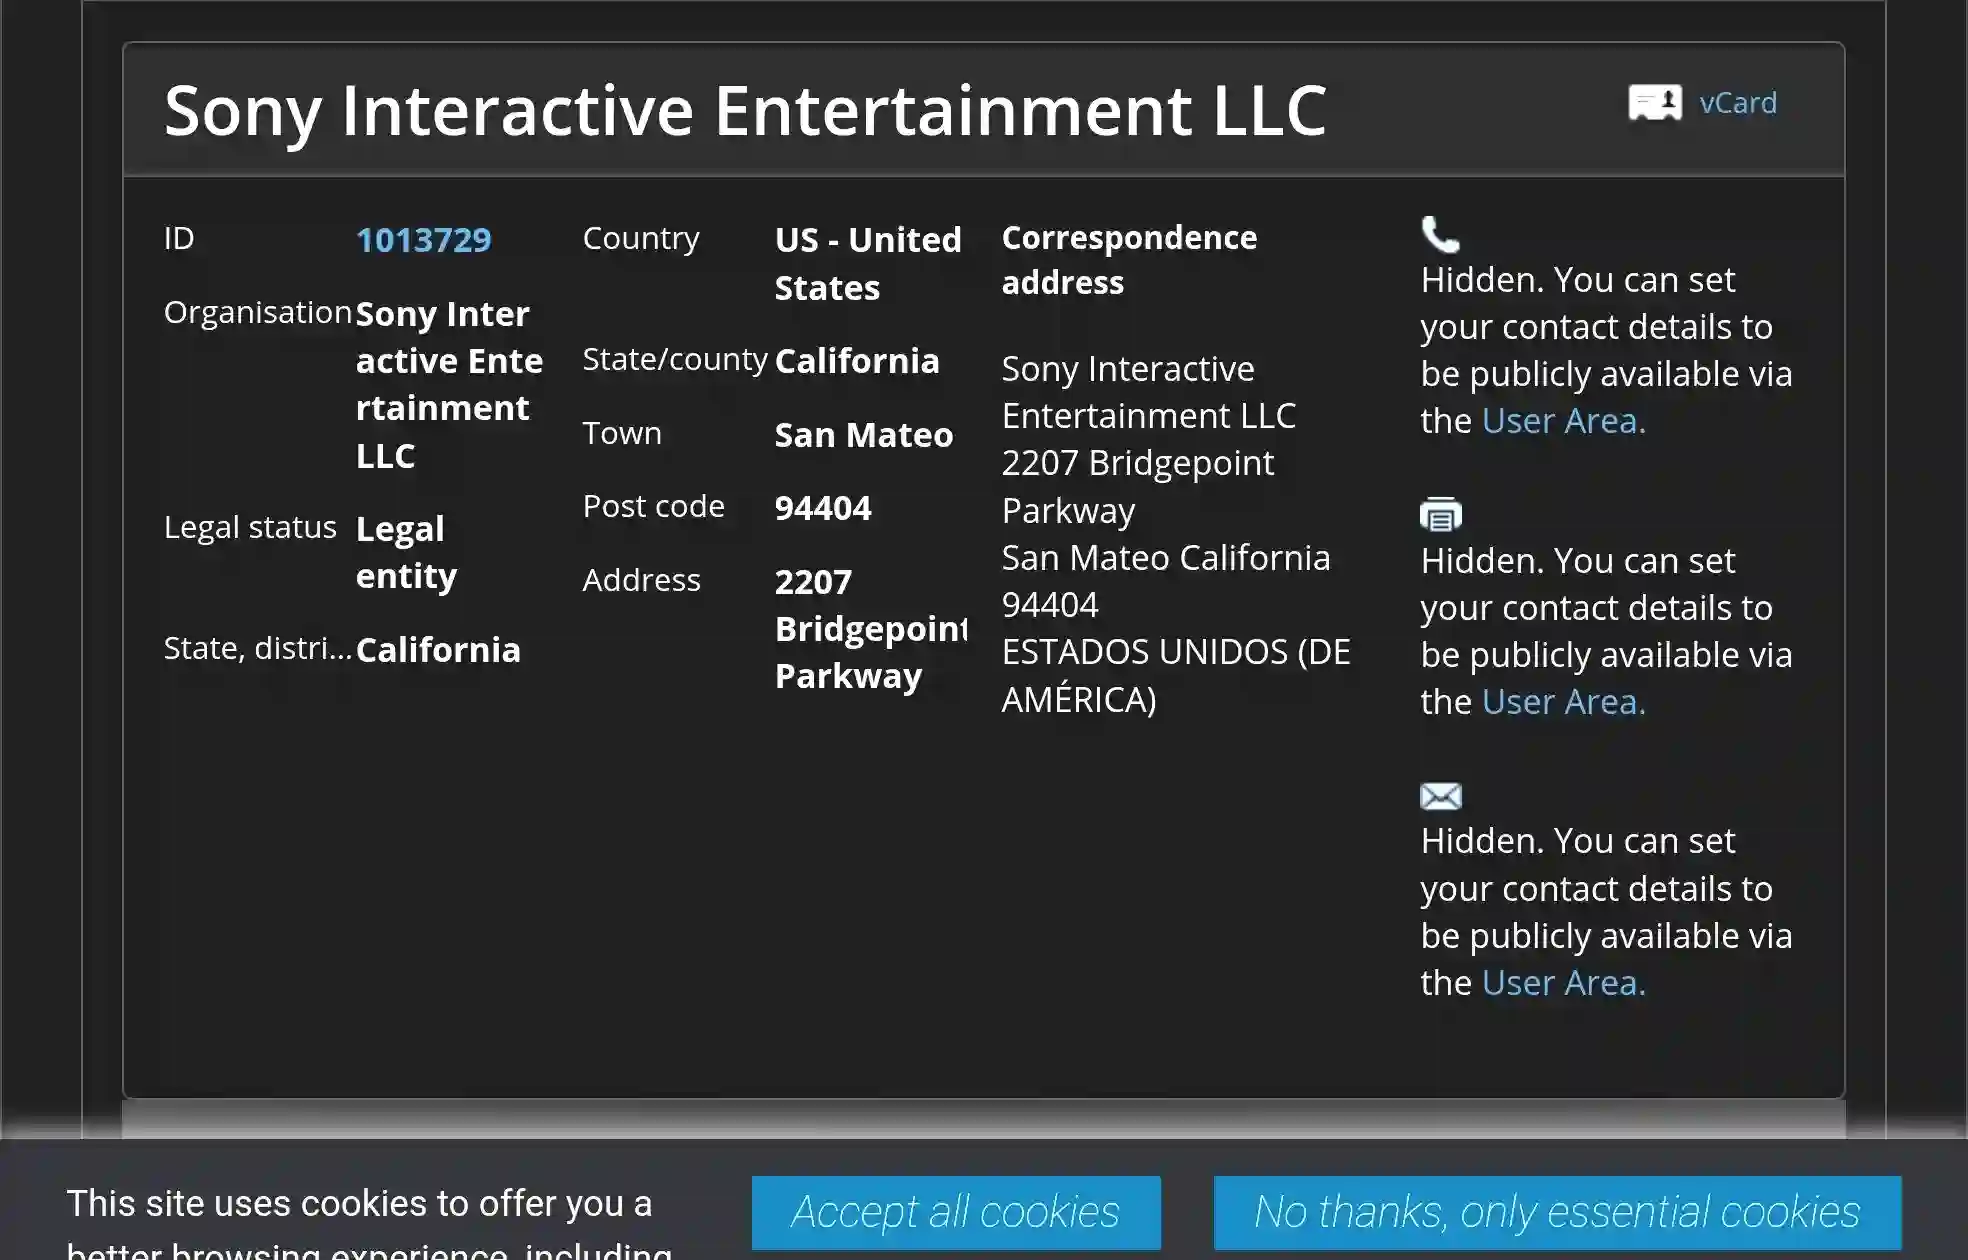This screenshot has width=1968, height=1260.
Task: Click the telephone handset icon
Action: tap(1440, 234)
